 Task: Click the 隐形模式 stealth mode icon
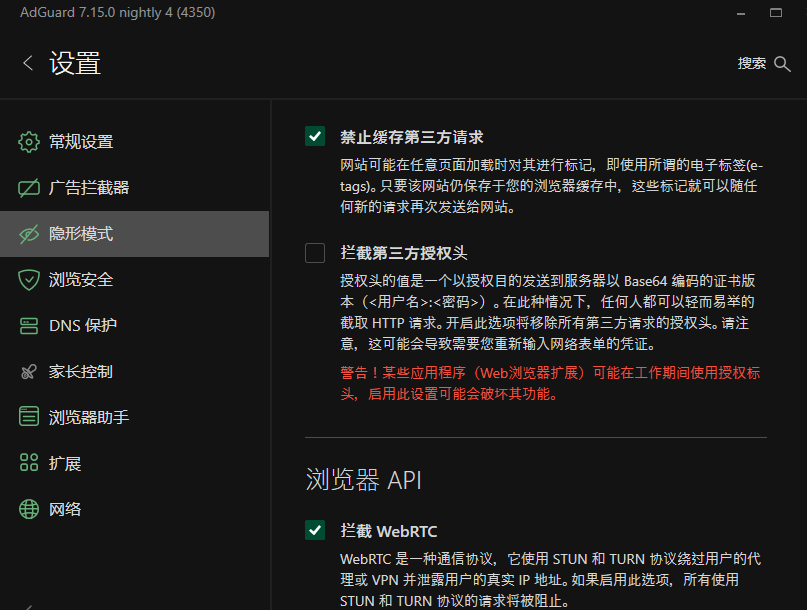(29, 233)
